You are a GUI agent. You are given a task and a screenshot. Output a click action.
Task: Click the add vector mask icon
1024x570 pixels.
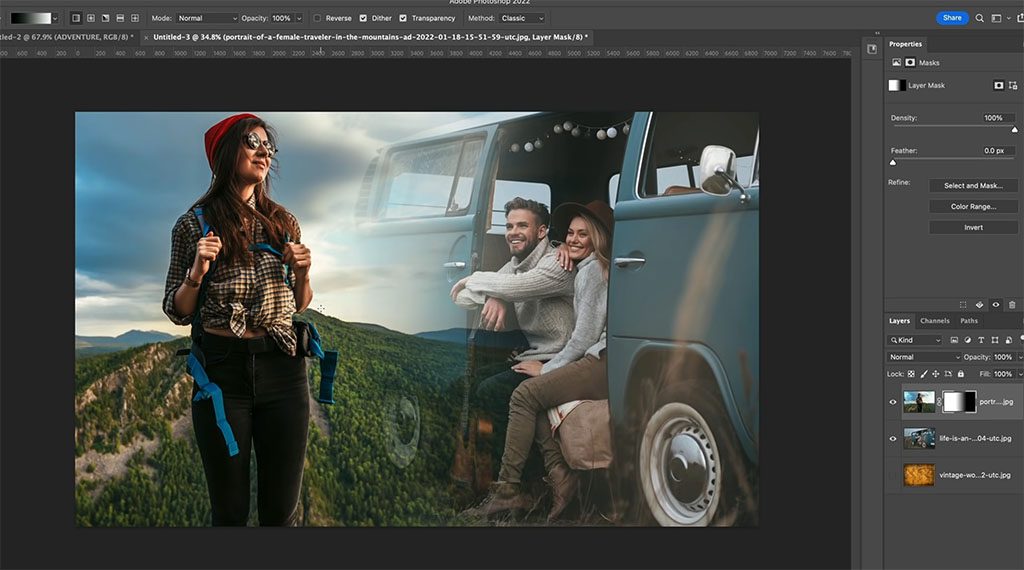click(x=1013, y=86)
